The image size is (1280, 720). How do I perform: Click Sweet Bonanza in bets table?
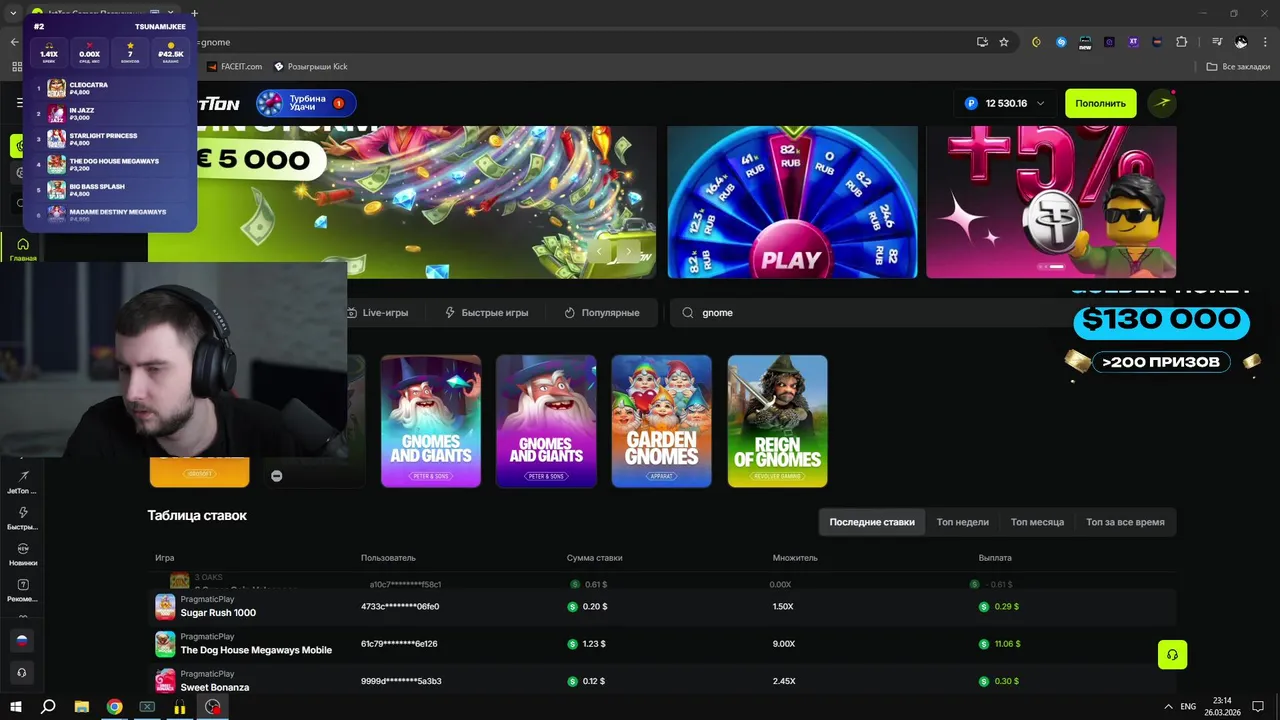coord(215,687)
